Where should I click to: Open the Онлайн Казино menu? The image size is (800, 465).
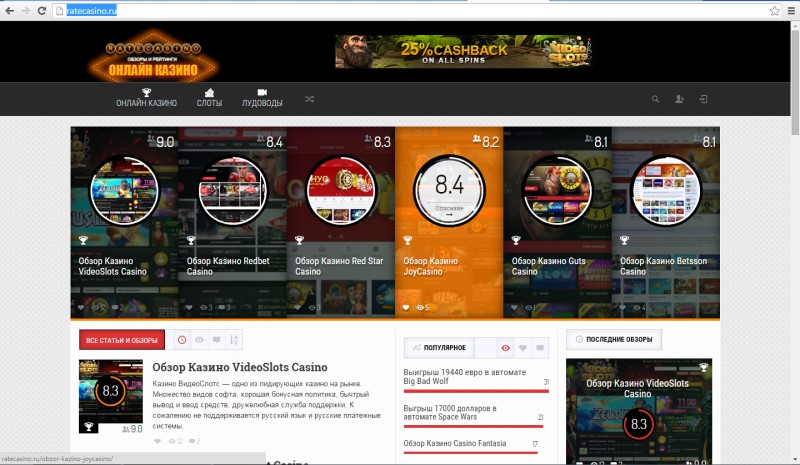click(x=146, y=98)
